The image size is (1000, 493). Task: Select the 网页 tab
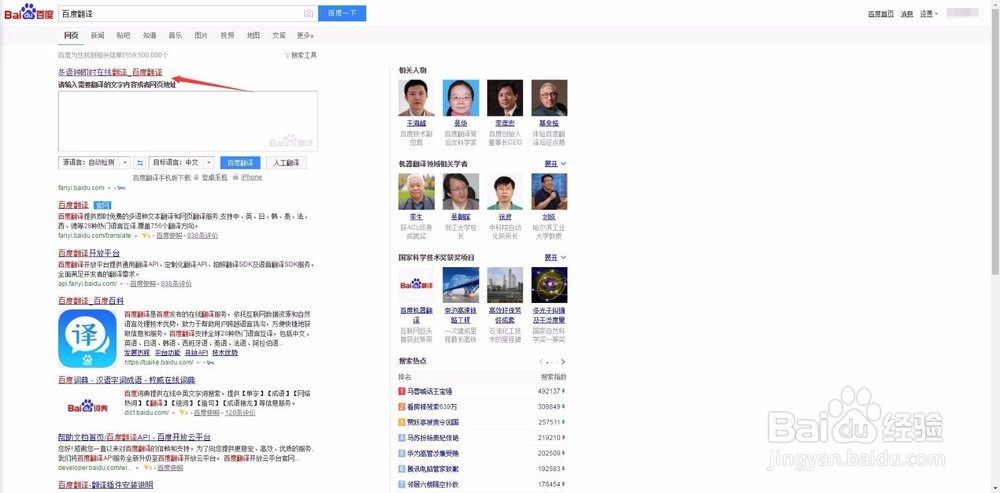coord(71,35)
